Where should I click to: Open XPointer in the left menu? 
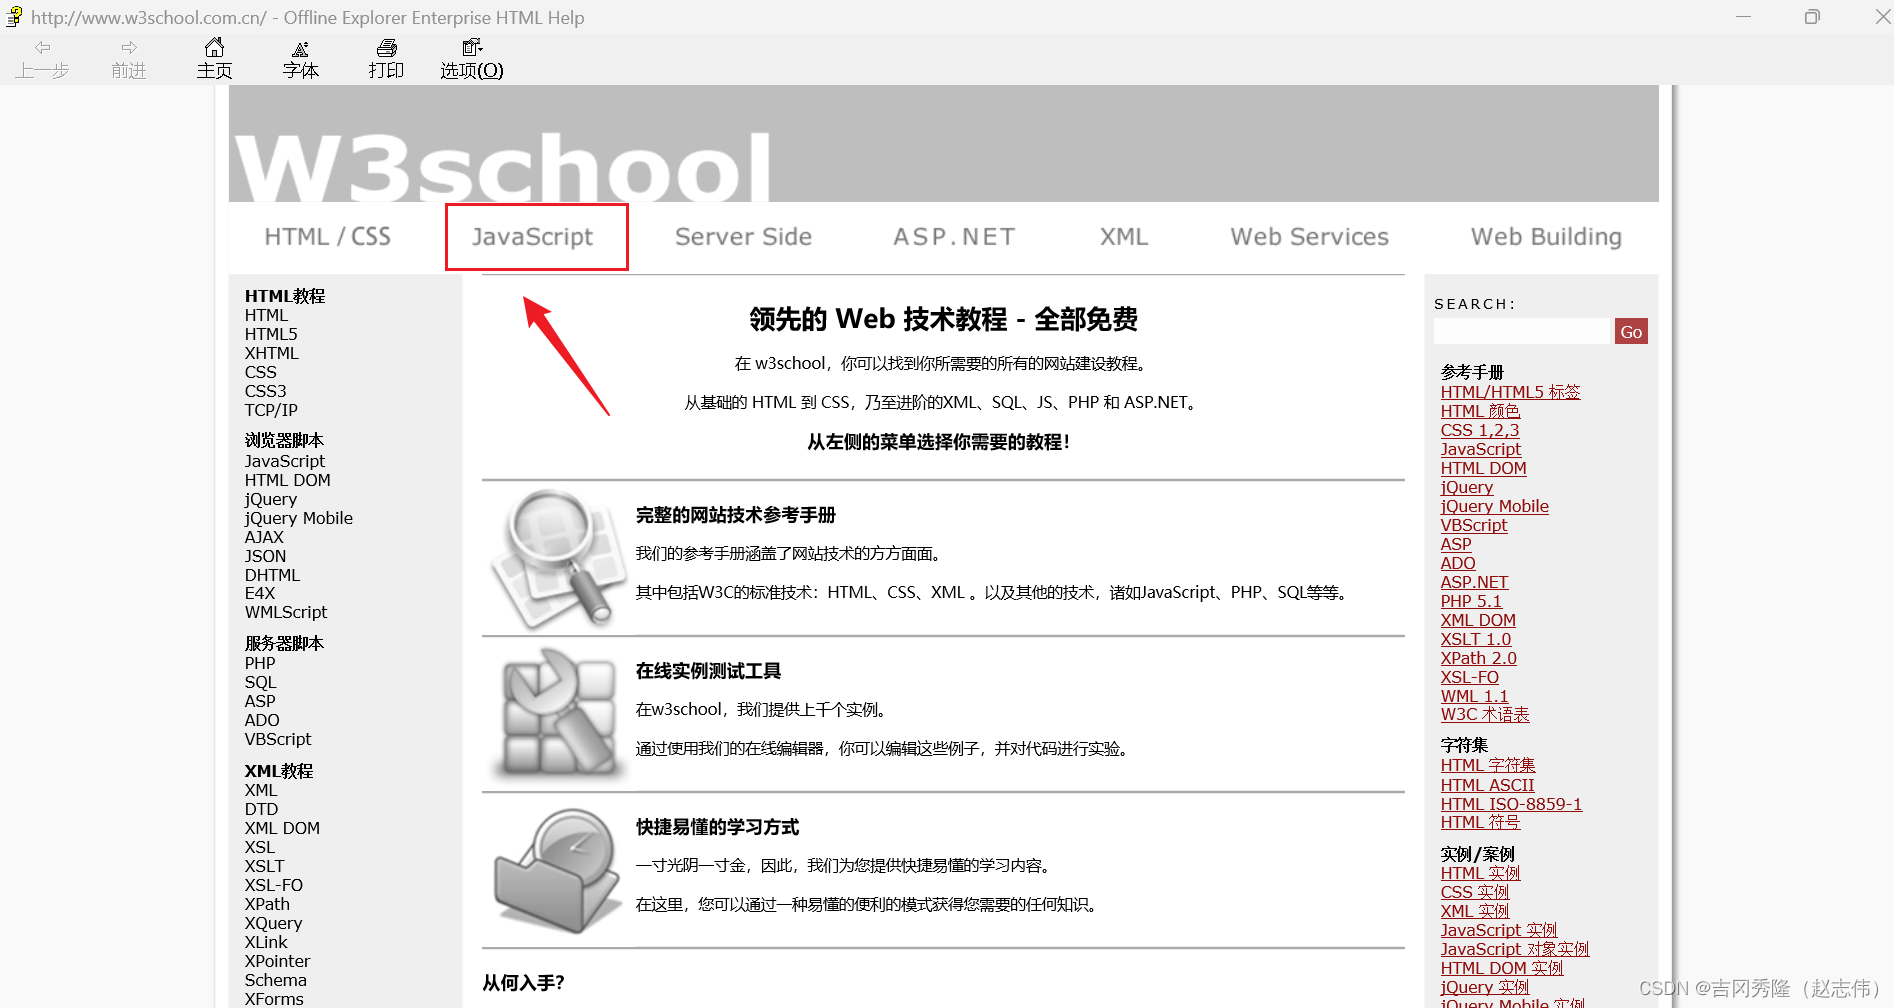277,961
